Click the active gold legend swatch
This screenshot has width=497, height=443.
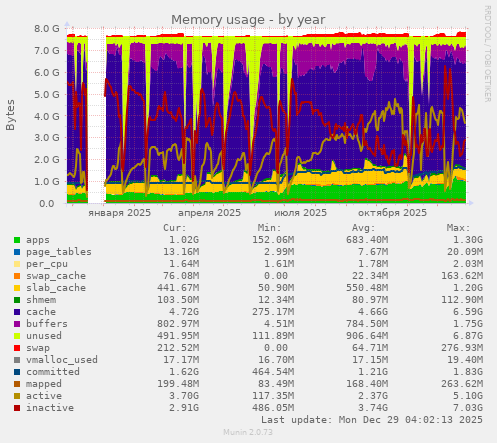pyautogui.click(x=17, y=396)
